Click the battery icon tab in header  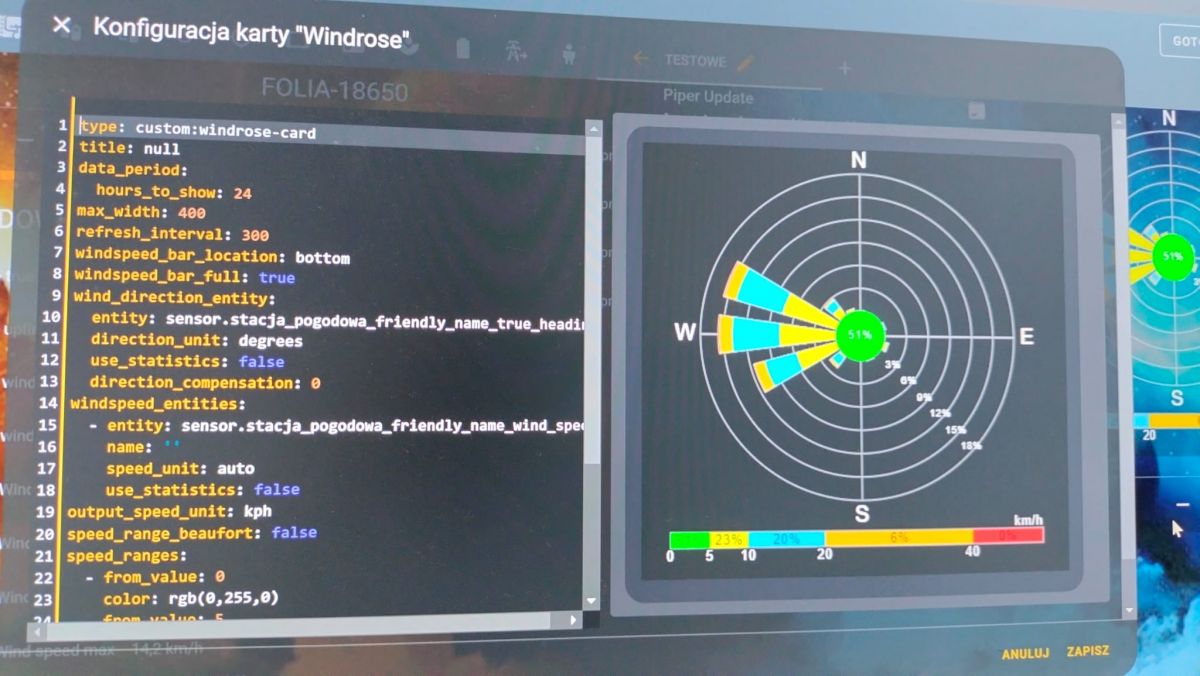pos(462,49)
